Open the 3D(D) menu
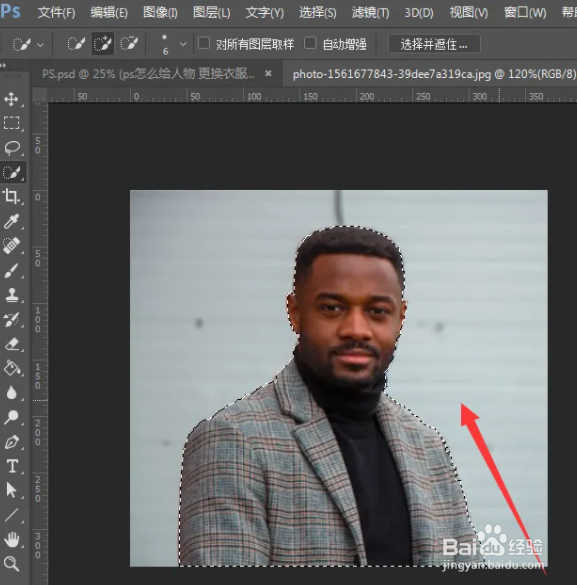Viewport: 577px width, 585px height. 419,13
